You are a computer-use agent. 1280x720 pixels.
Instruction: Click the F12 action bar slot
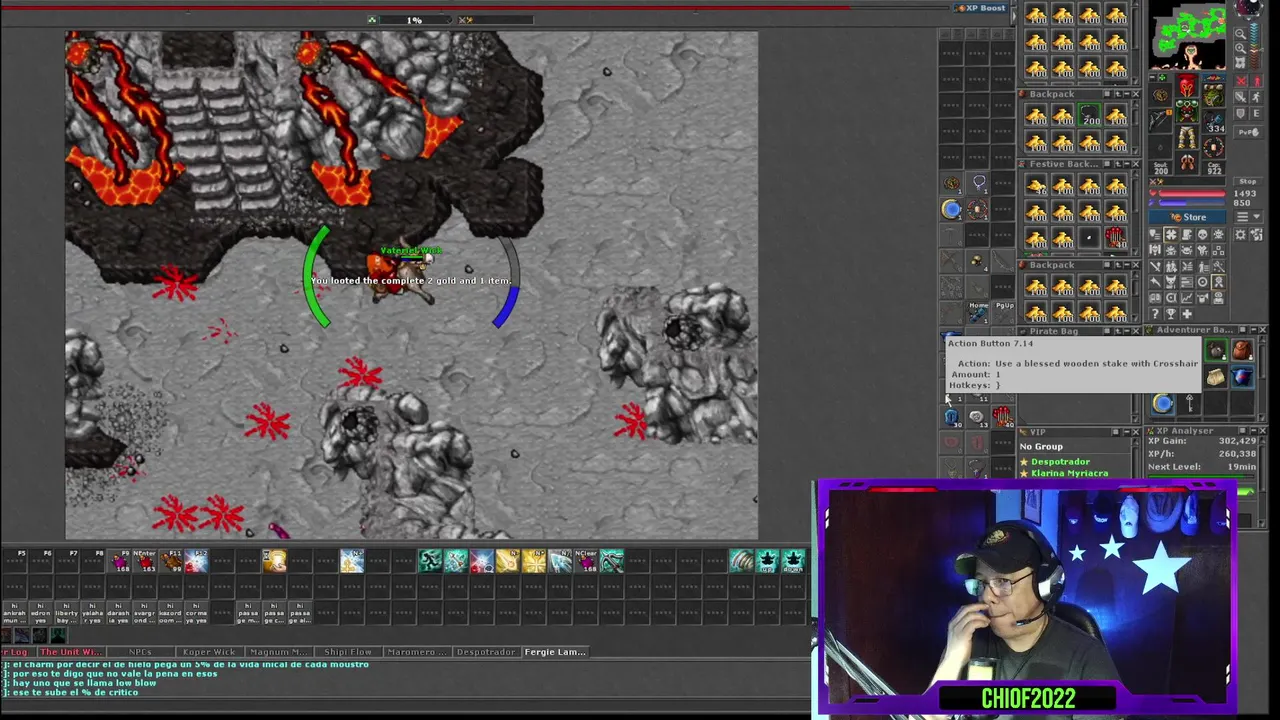(196, 561)
